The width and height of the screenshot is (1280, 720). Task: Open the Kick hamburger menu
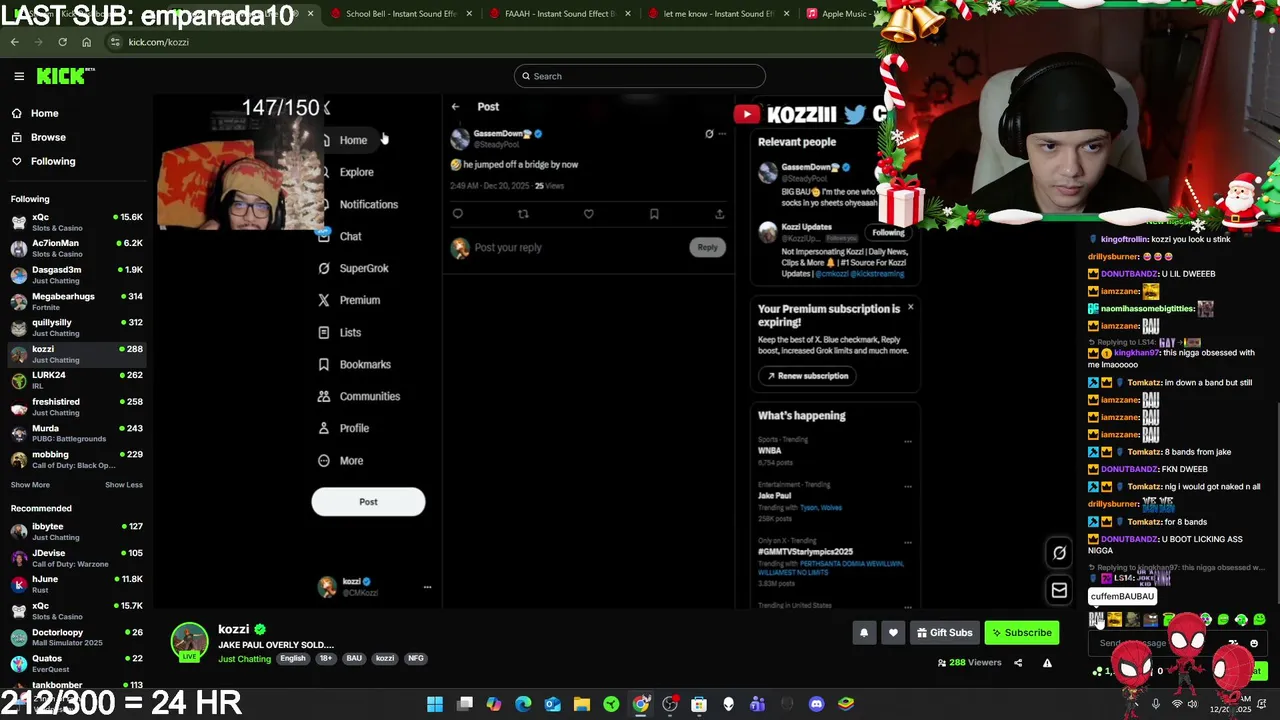[19, 76]
